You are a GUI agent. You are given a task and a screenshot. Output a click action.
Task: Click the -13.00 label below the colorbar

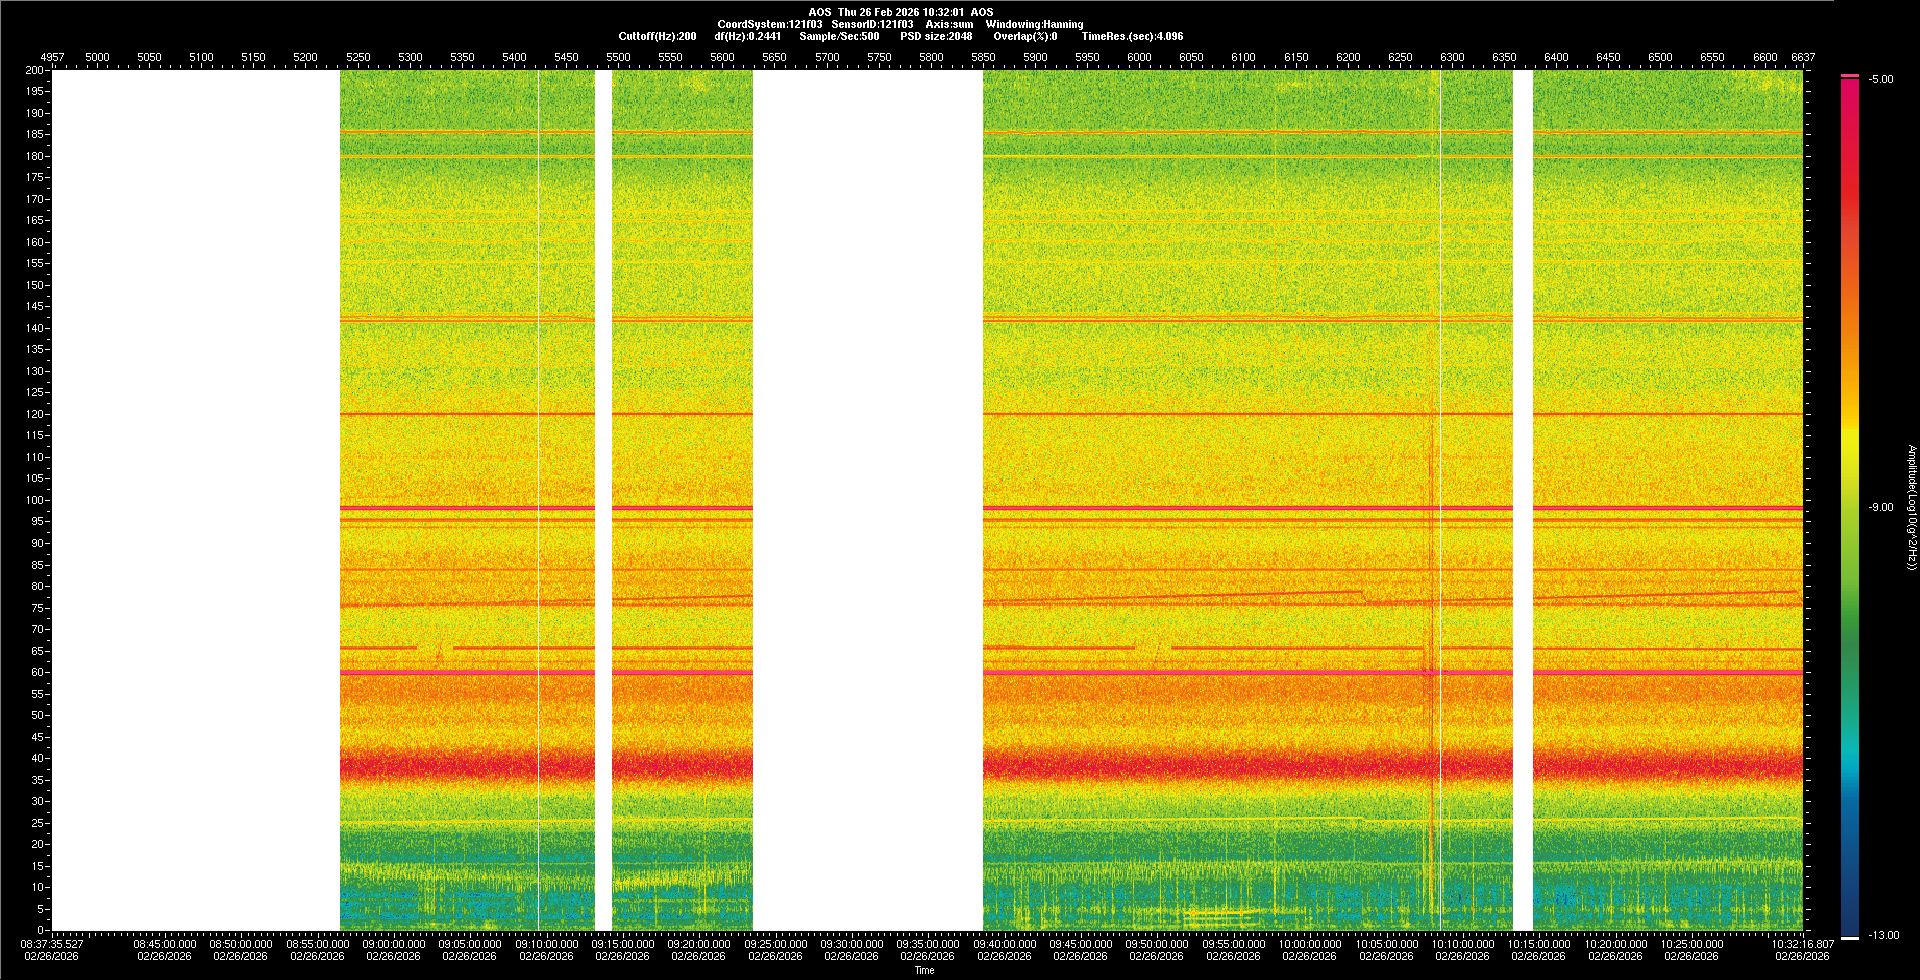pyautogui.click(x=1882, y=936)
